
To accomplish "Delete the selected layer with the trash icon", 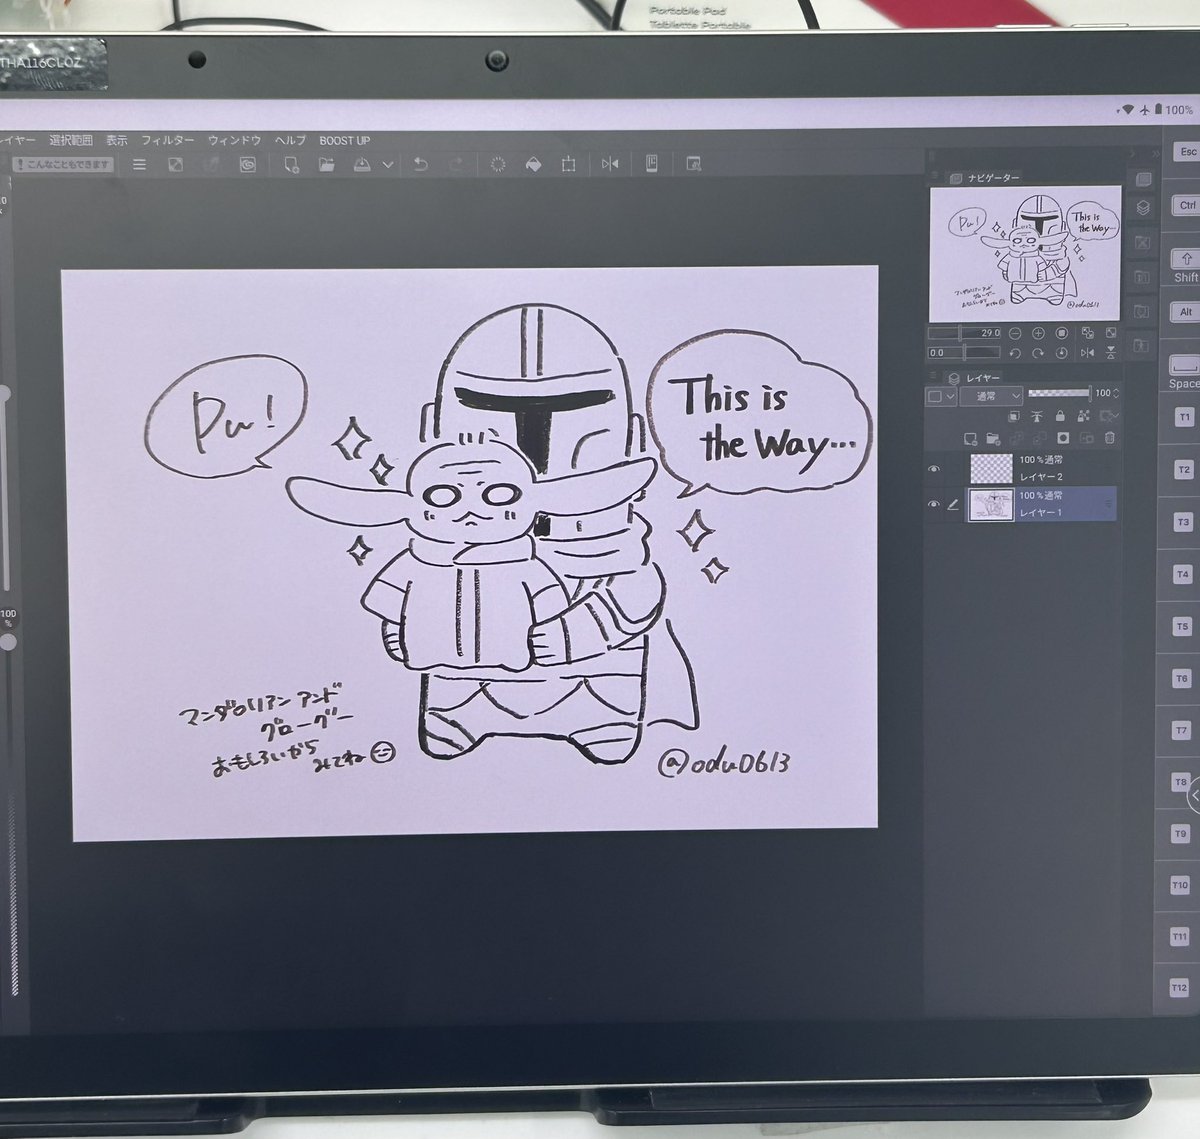I will (1110, 438).
